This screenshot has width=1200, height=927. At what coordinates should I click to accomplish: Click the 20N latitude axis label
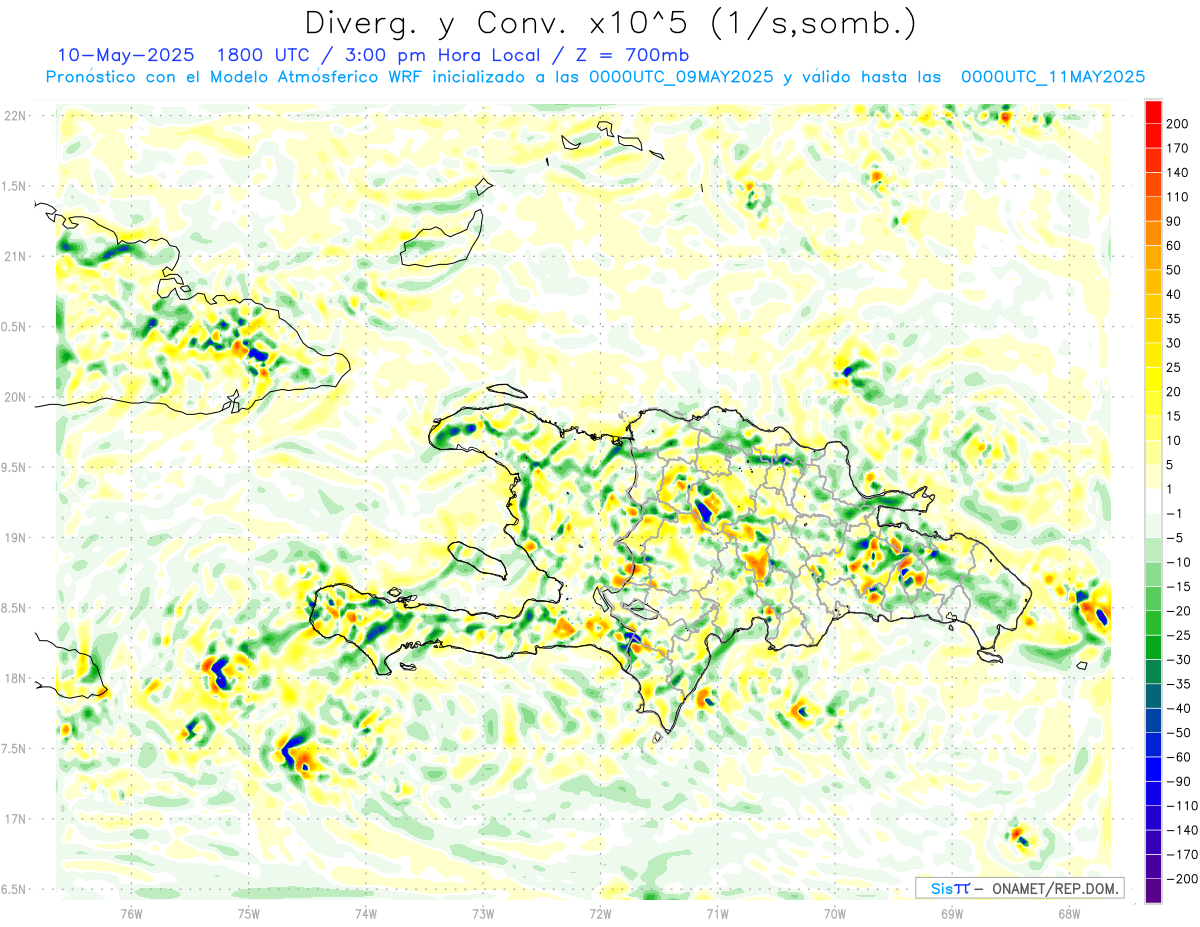pos(15,397)
